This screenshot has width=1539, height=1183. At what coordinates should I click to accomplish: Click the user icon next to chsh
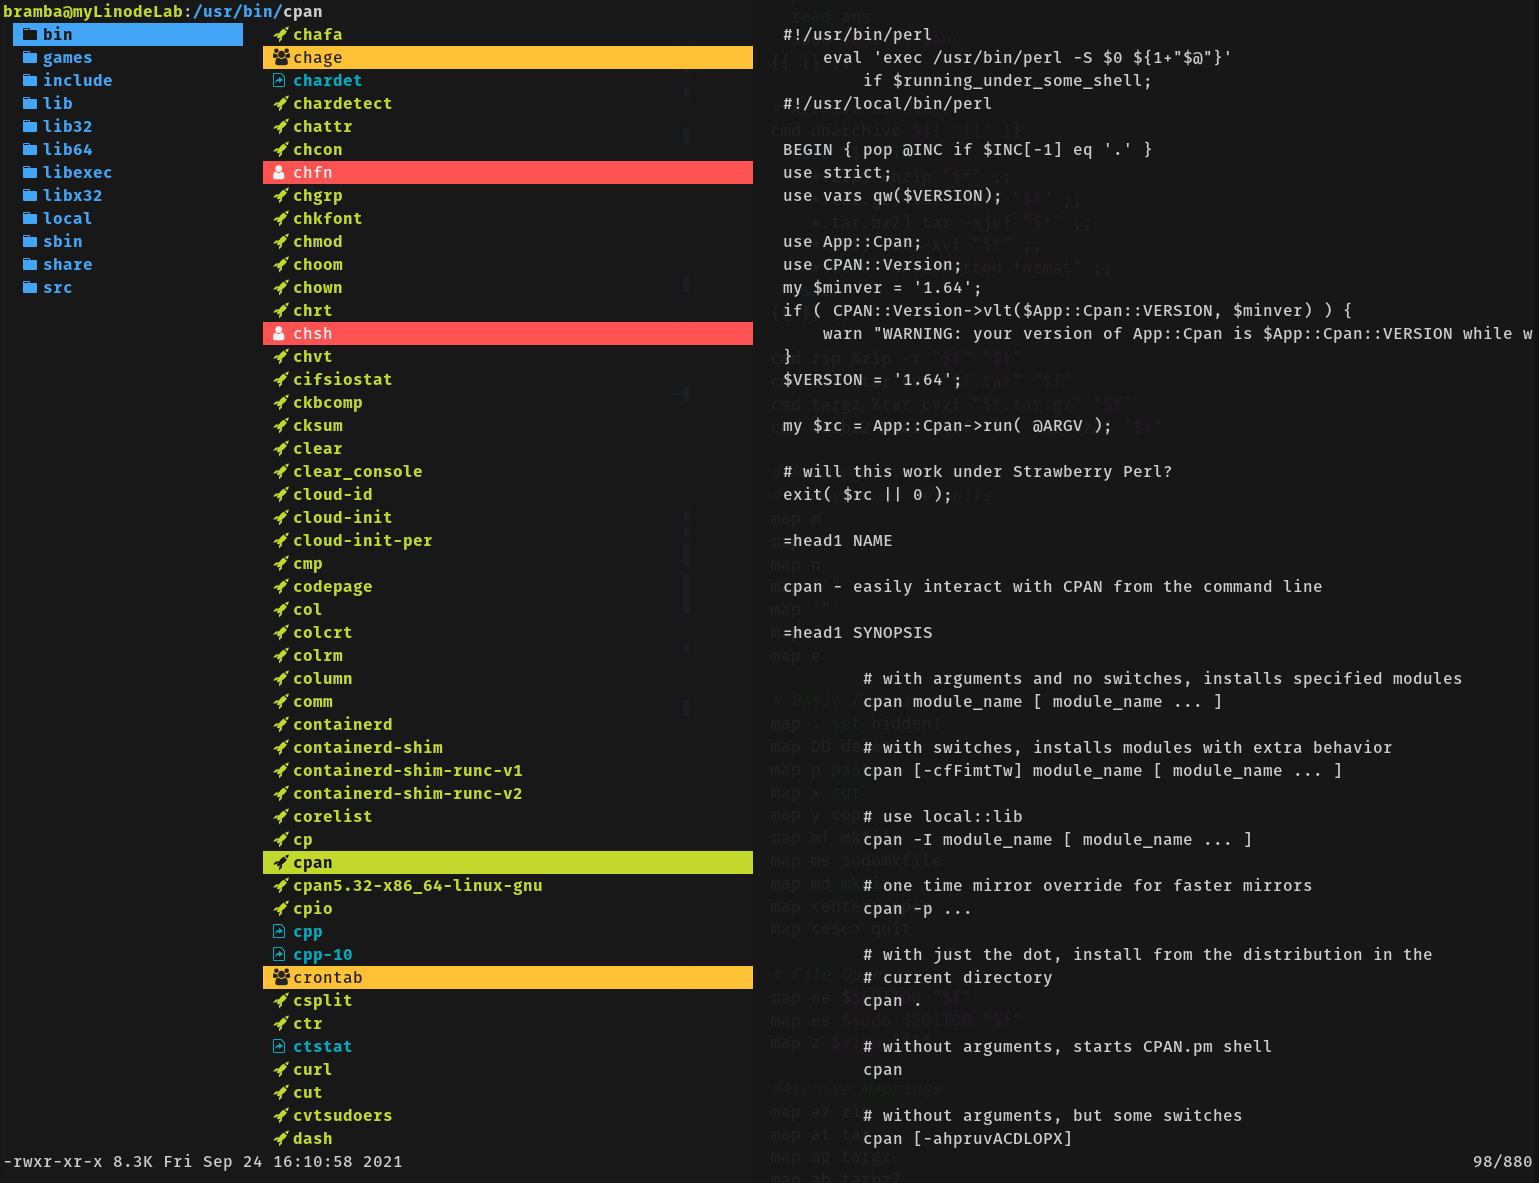point(280,334)
